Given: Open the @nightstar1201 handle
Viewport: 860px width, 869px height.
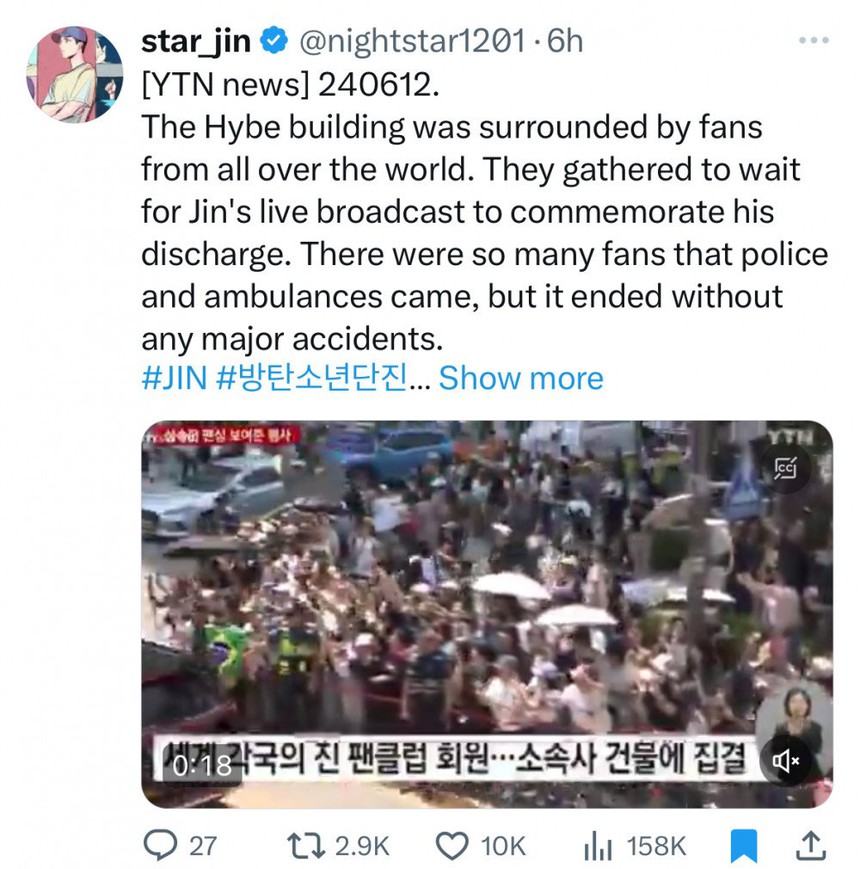Looking at the screenshot, I should tap(412, 41).
